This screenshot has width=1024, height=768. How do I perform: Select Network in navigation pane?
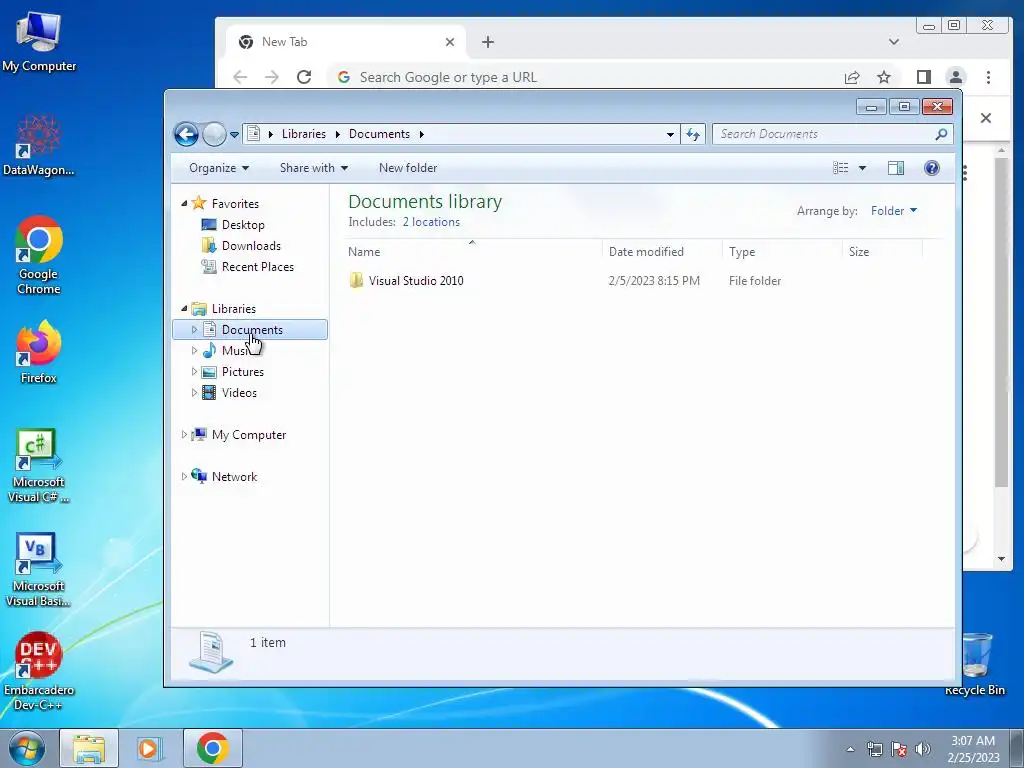pos(234,477)
